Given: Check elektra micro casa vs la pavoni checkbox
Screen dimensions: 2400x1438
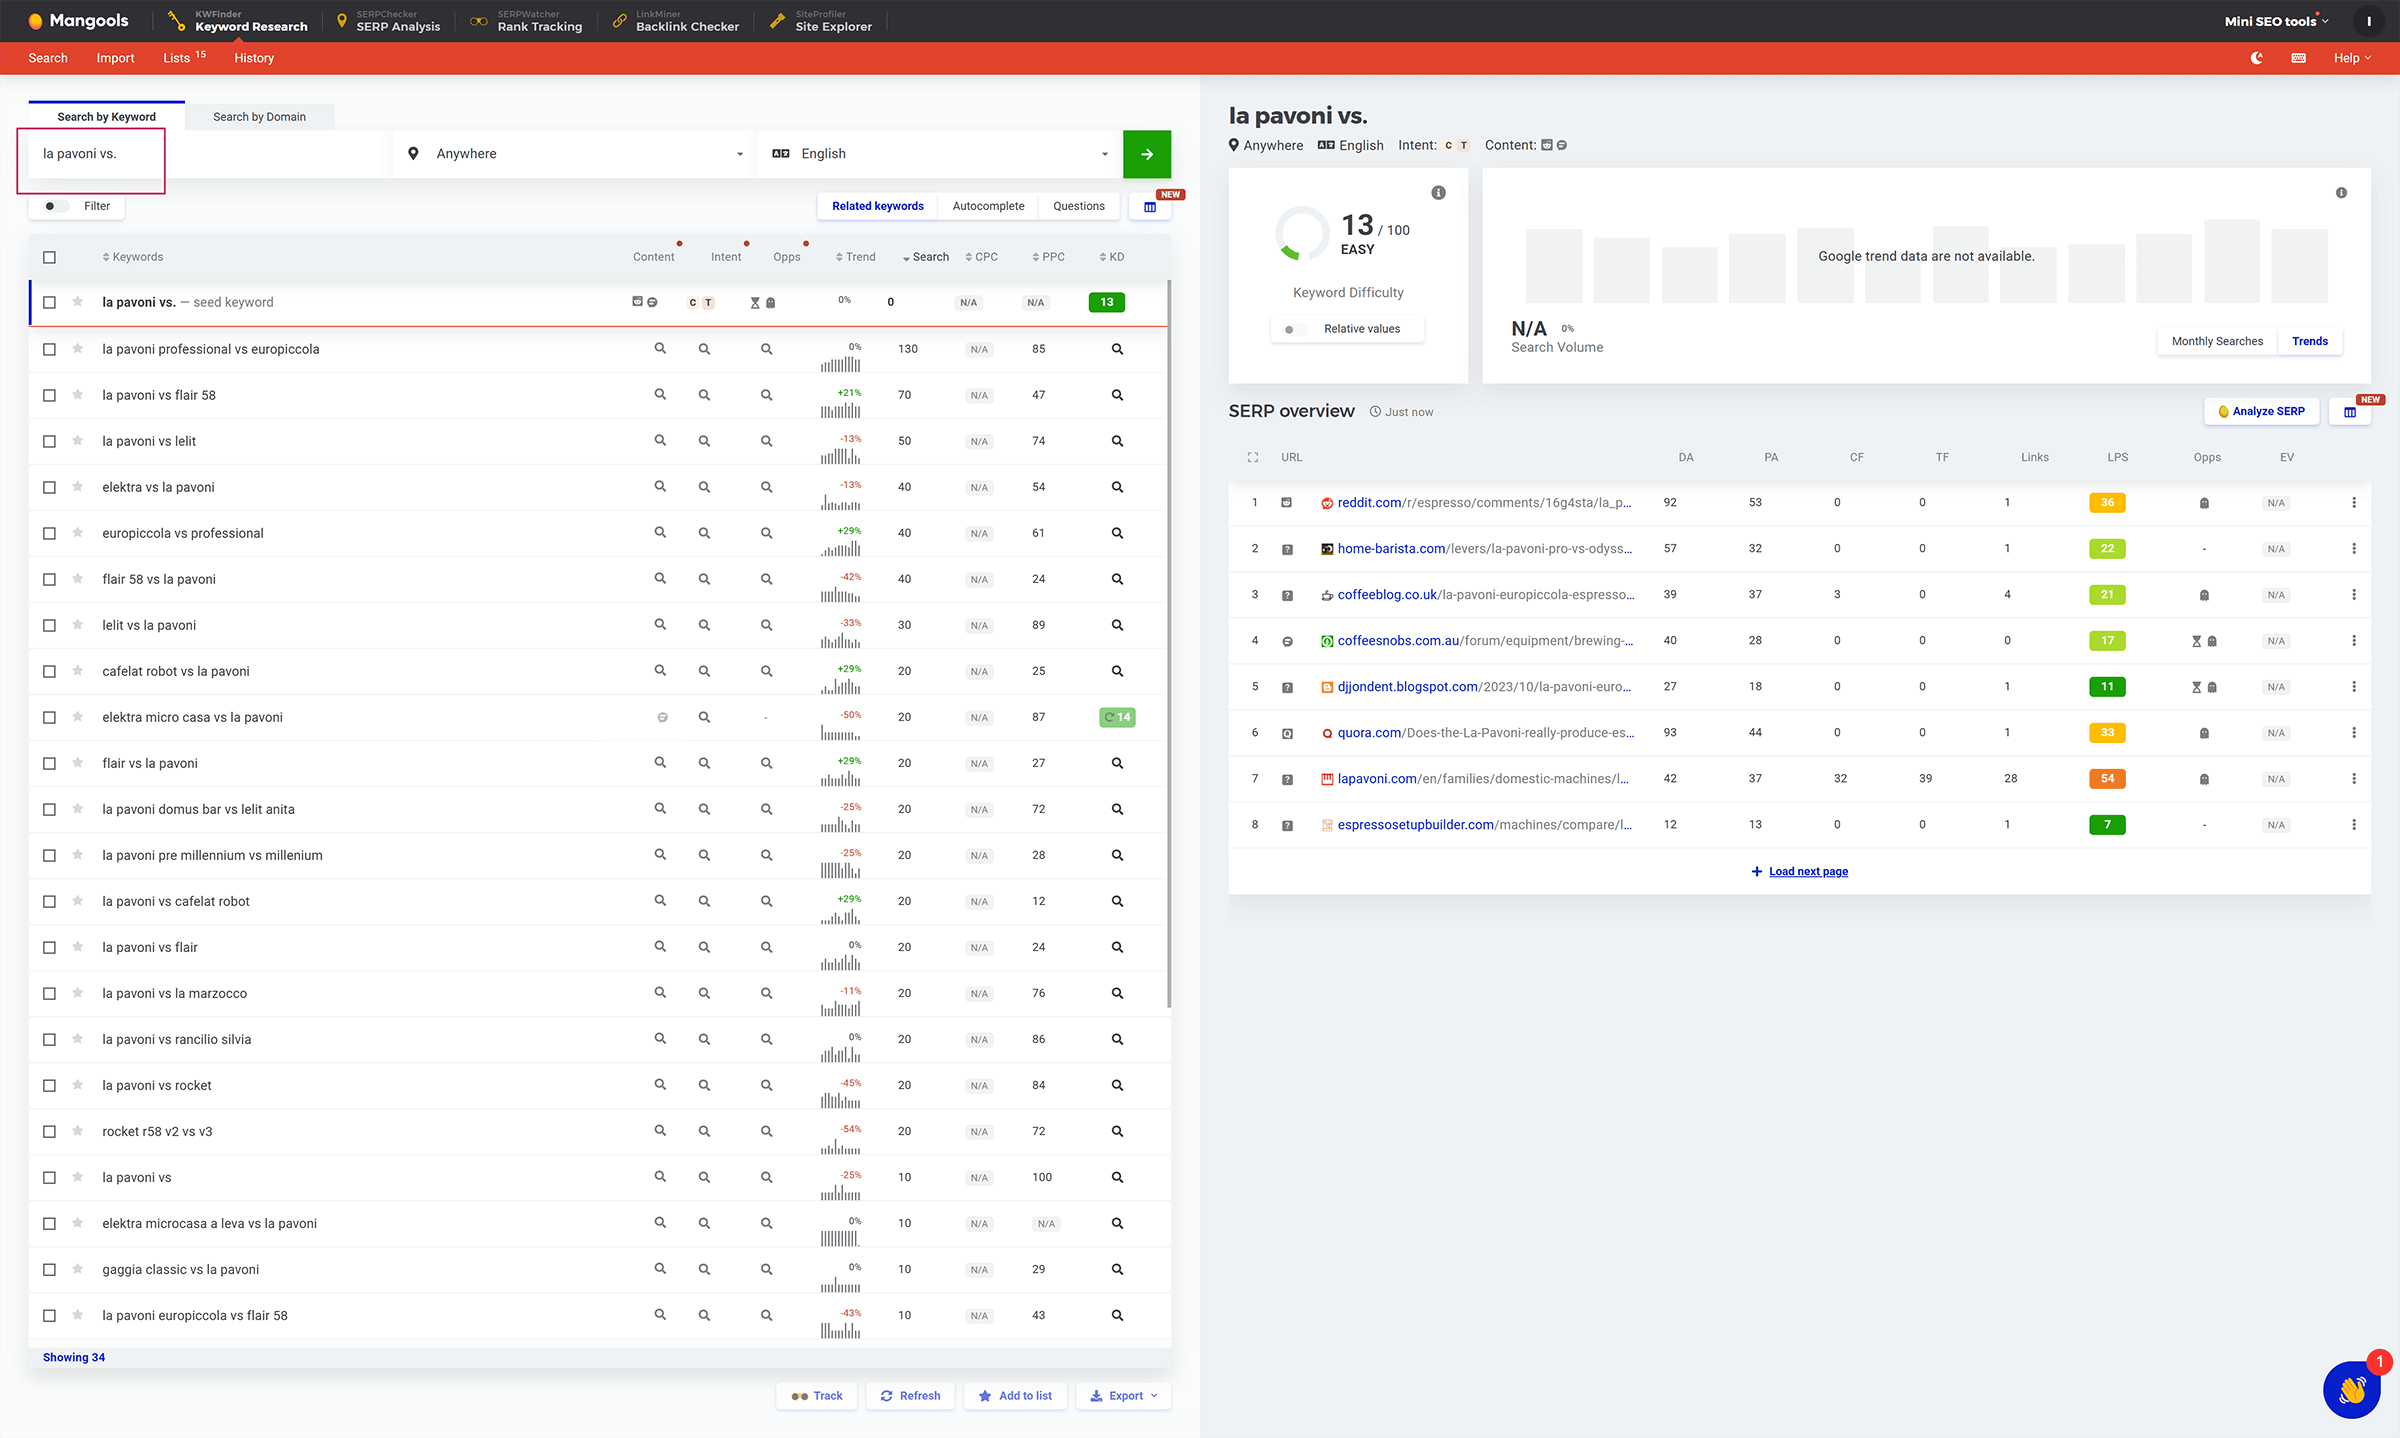Looking at the screenshot, I should (49, 717).
